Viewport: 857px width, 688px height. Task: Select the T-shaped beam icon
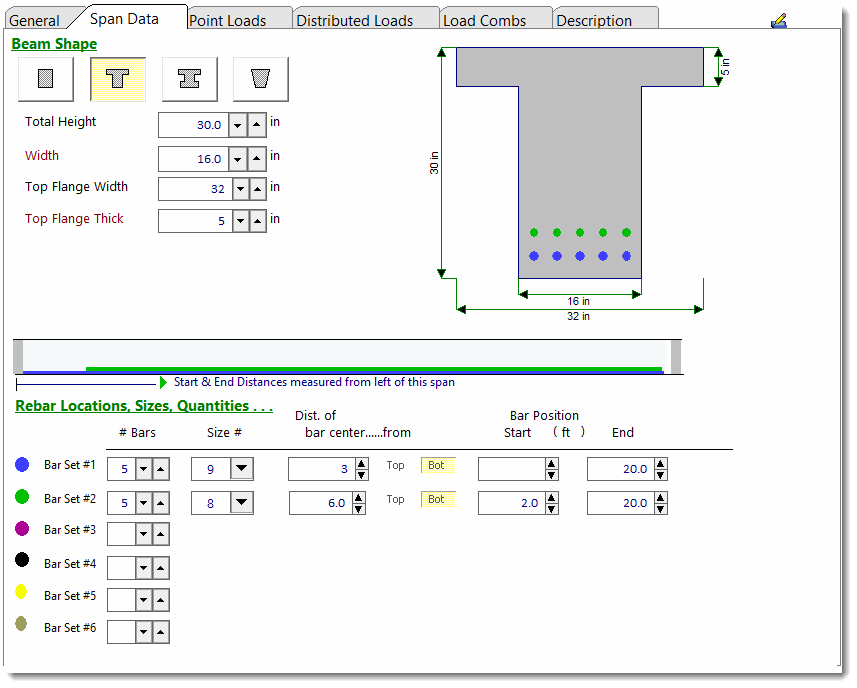click(118, 79)
